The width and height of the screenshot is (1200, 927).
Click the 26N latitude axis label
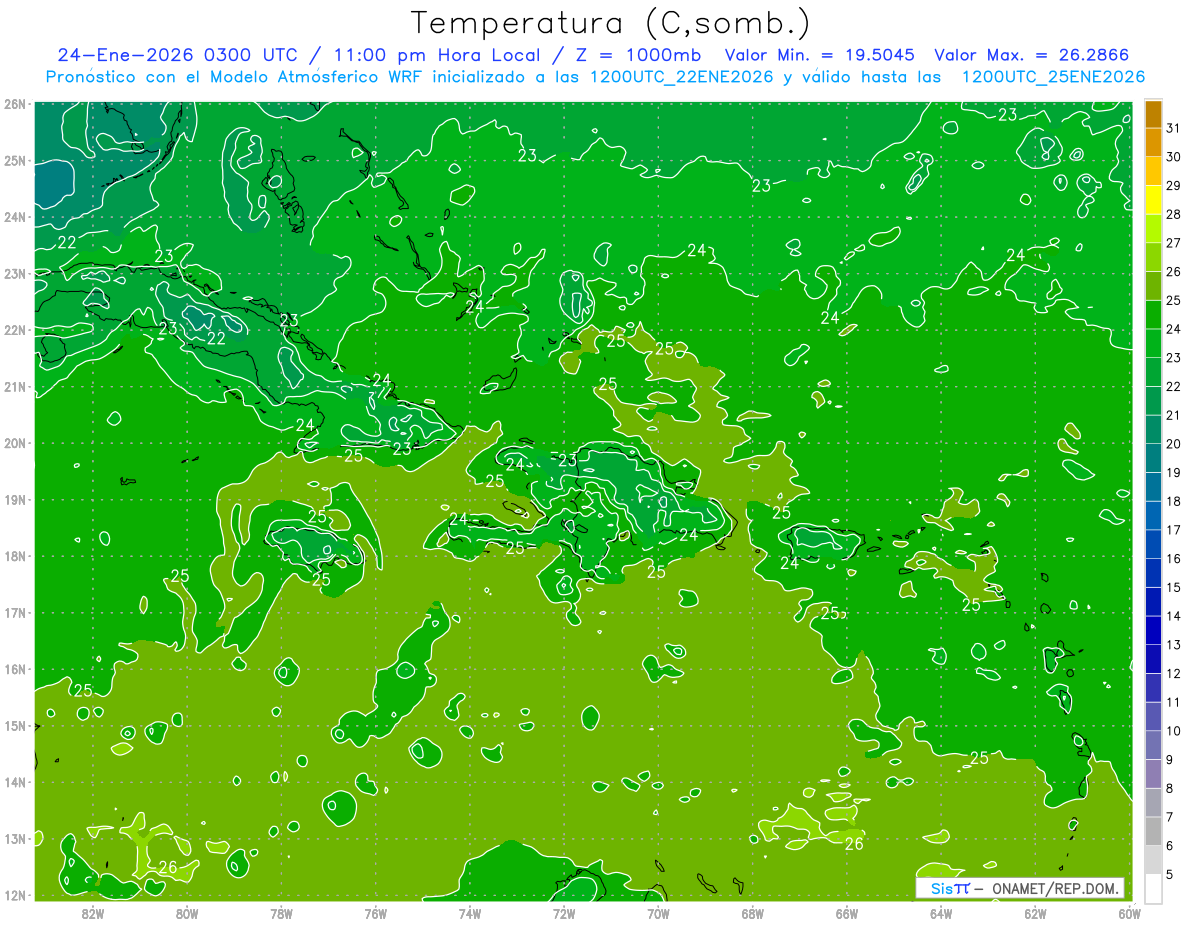pos(15,104)
